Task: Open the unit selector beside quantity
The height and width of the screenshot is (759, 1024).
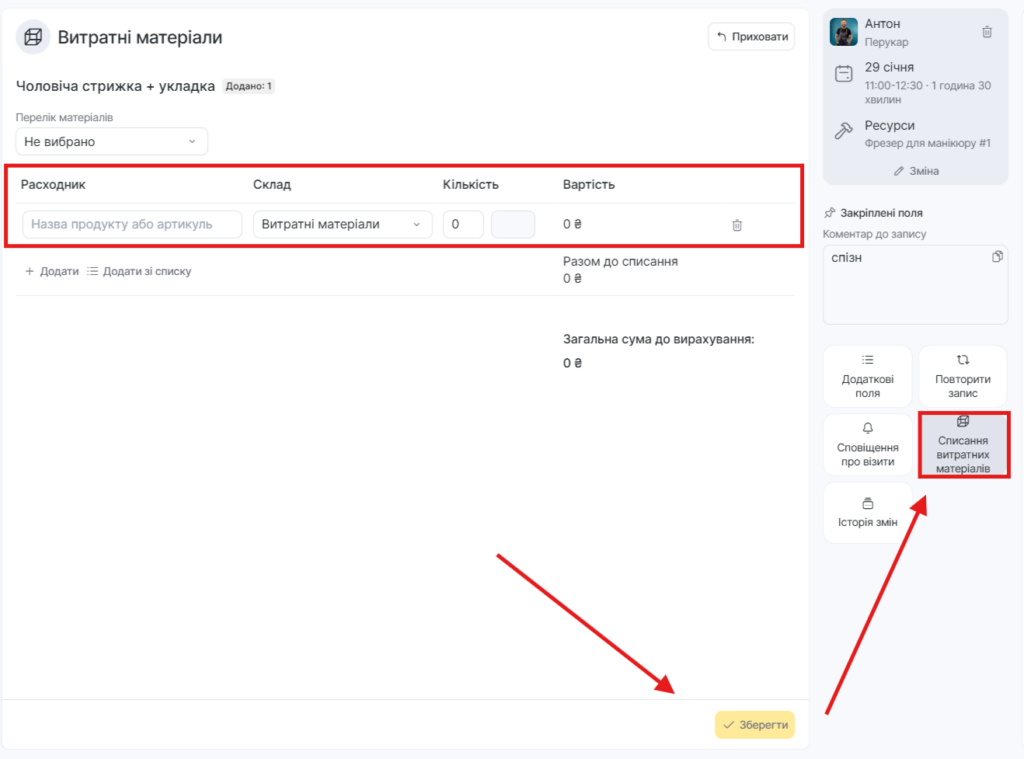Action: tap(513, 225)
